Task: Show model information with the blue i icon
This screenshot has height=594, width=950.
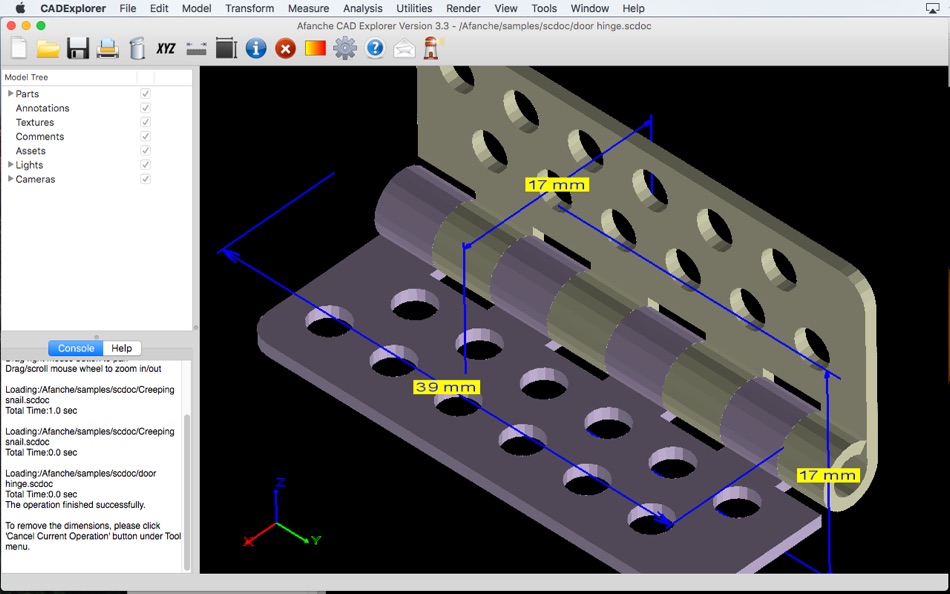Action: click(x=256, y=48)
